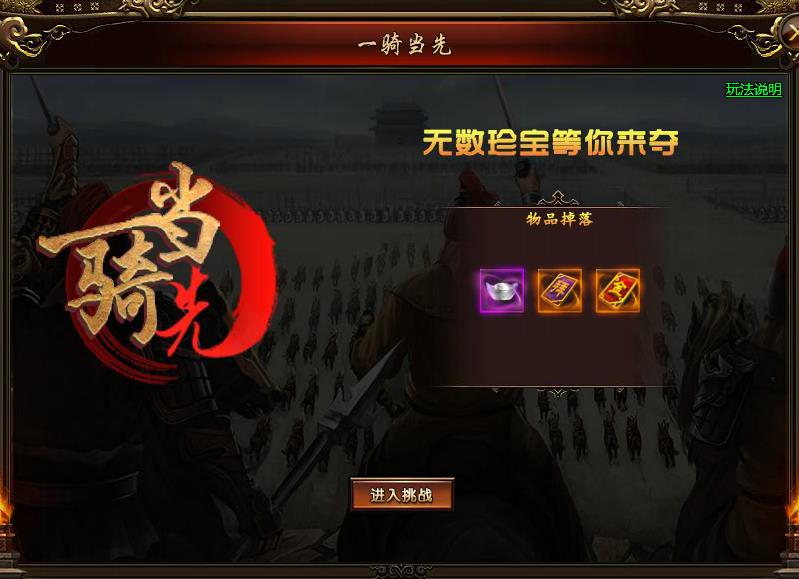This screenshot has height=579, width=799.
Task: Click the 无数珍宝等你来夺 golden headline
Action: pos(550,142)
